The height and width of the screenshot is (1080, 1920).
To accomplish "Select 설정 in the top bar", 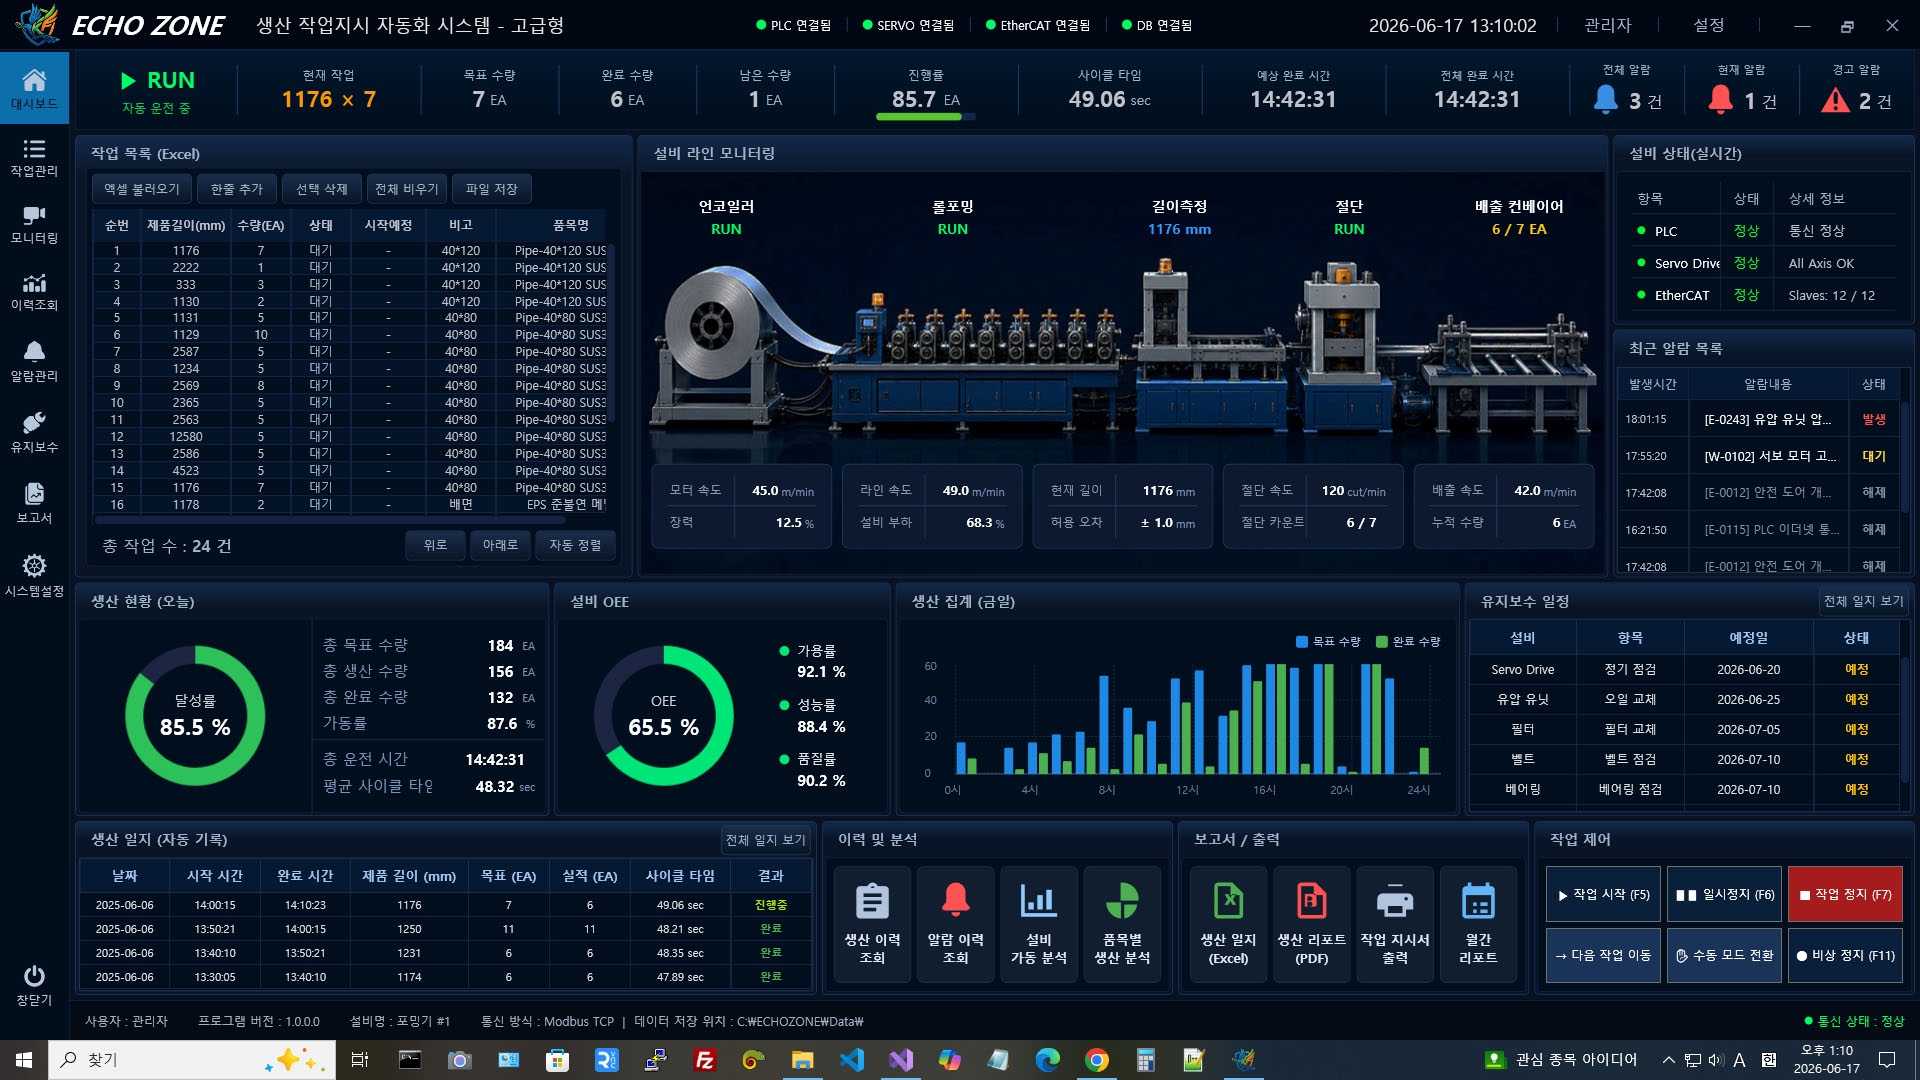I will point(1708,25).
